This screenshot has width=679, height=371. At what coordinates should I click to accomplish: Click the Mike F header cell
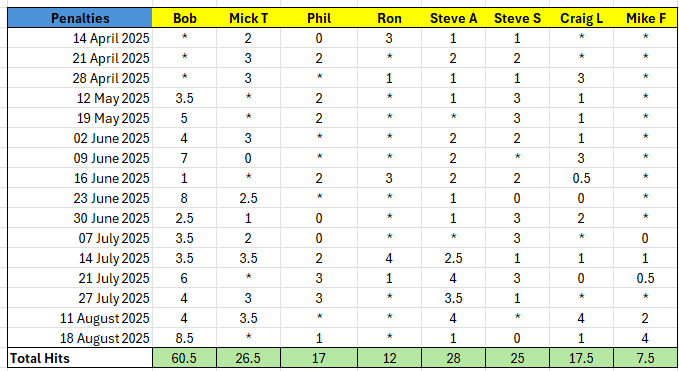(x=646, y=18)
